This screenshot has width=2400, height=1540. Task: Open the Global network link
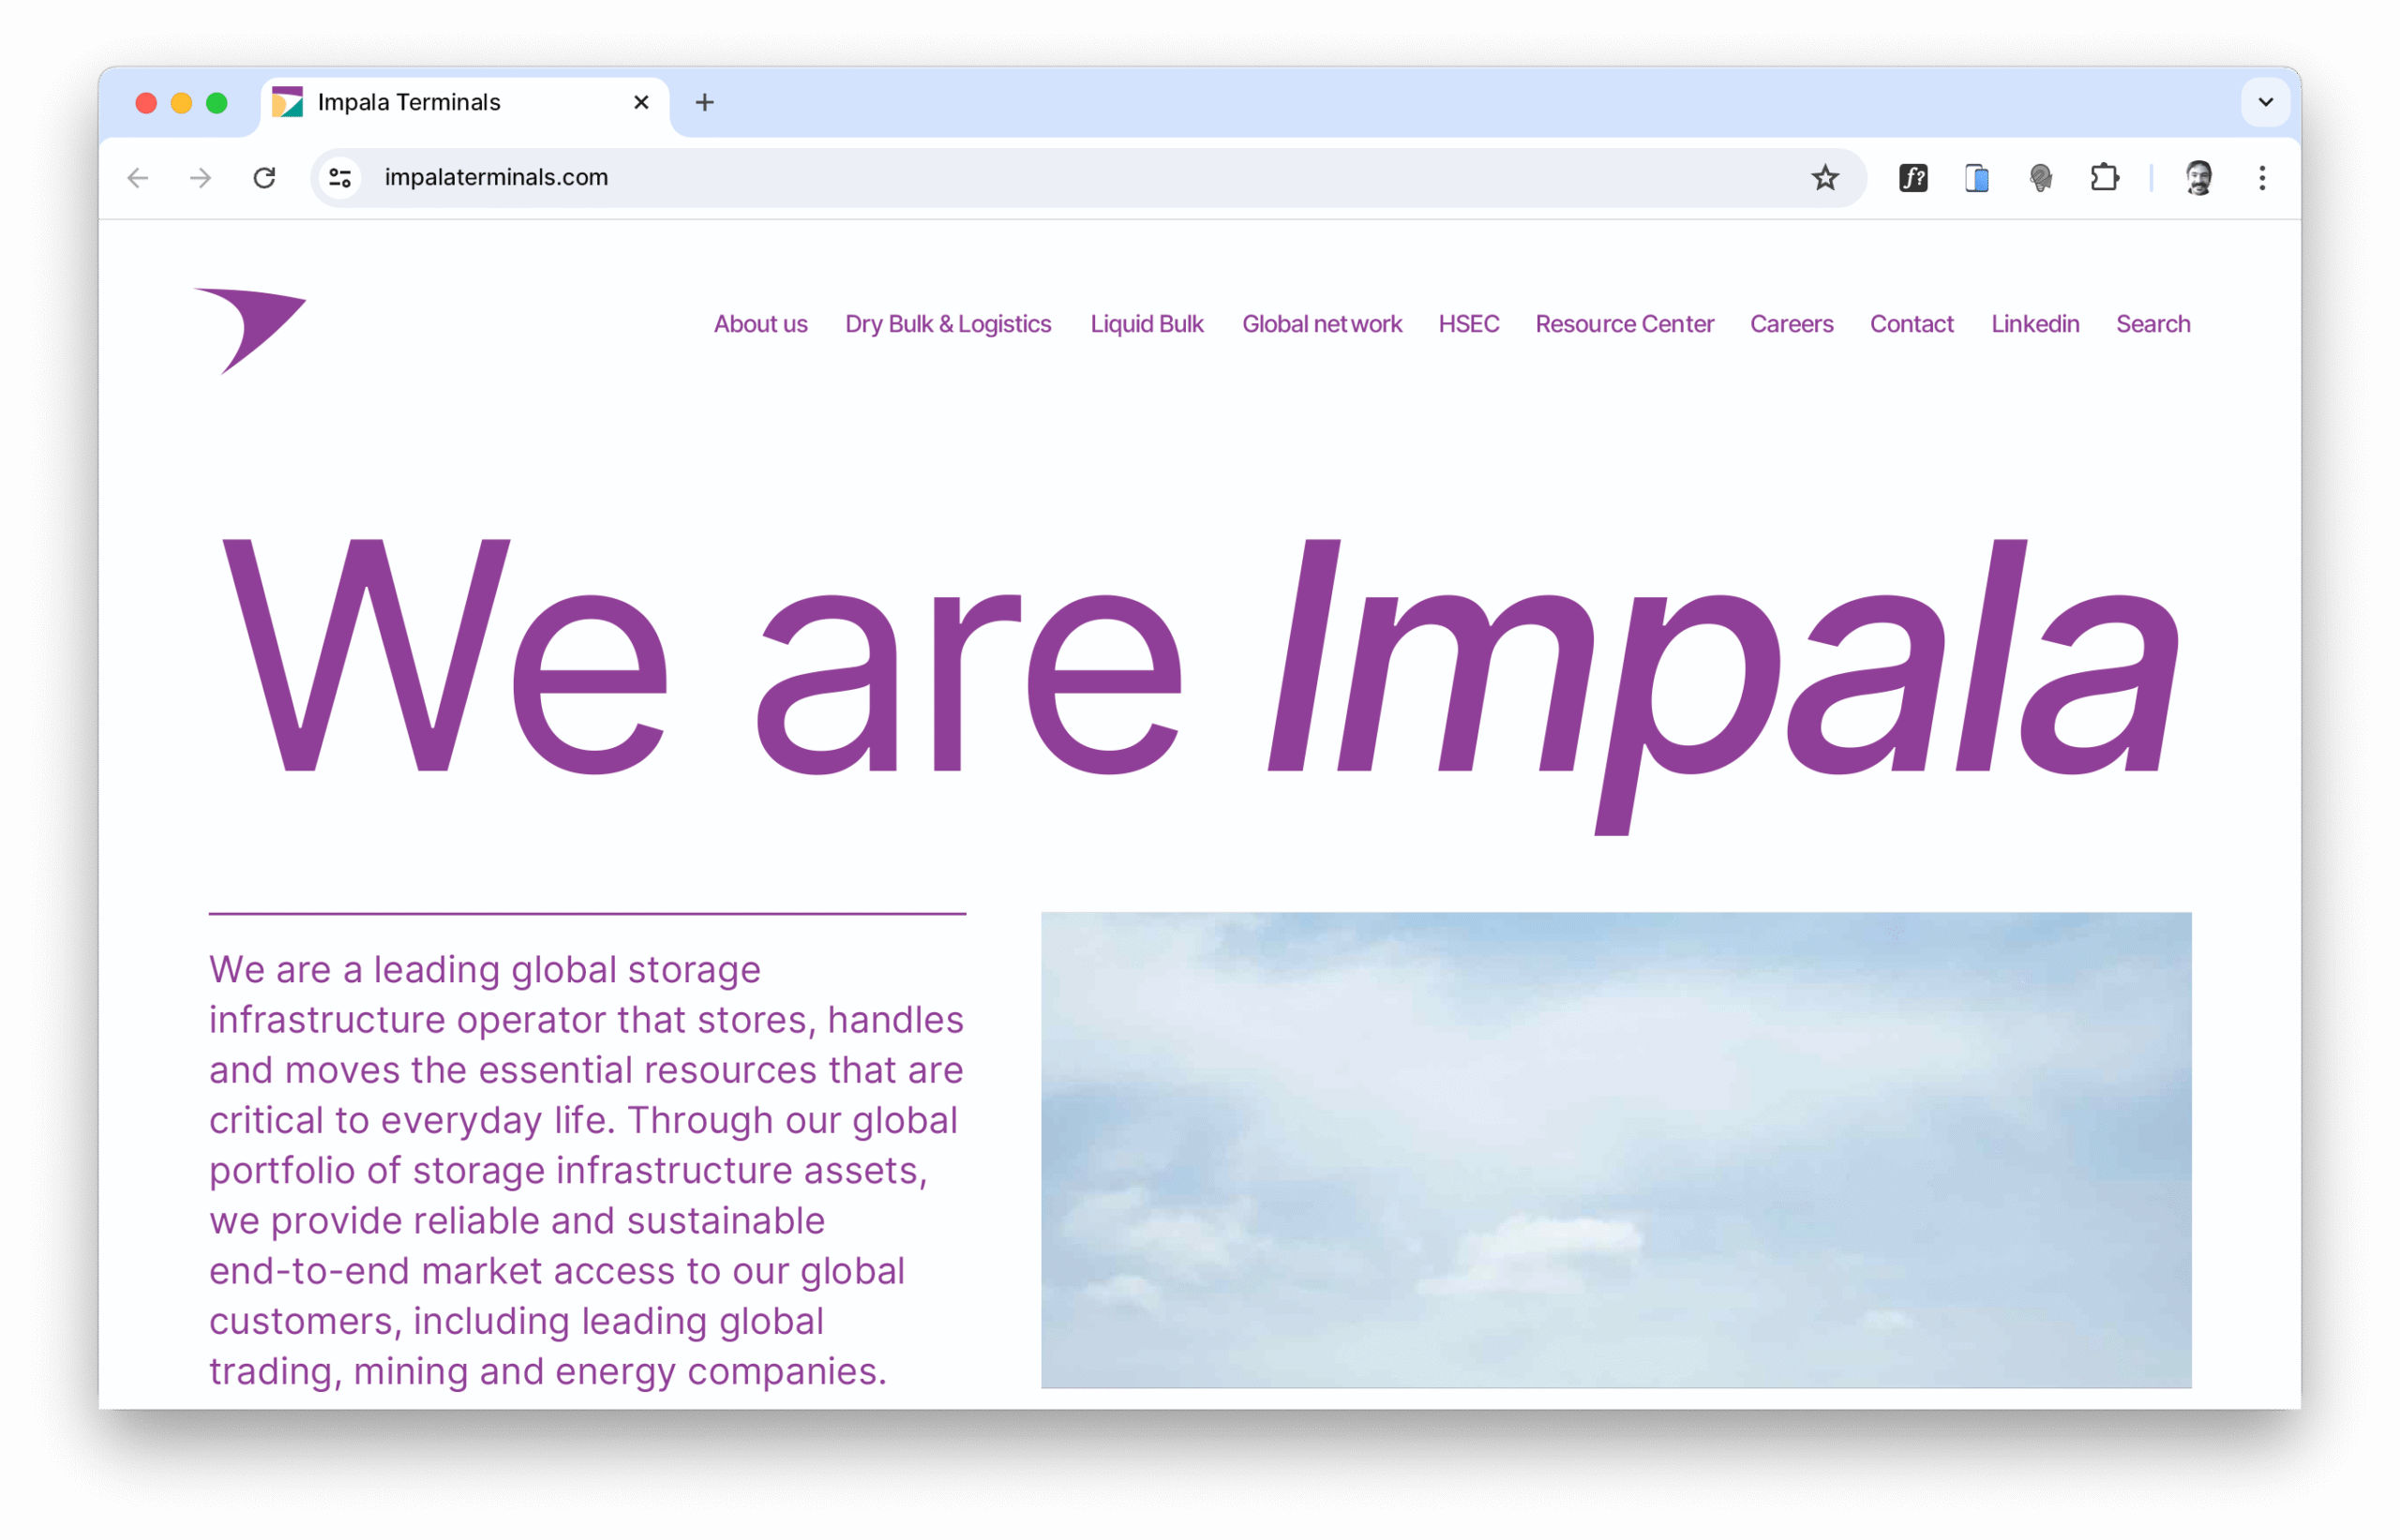1322,324
